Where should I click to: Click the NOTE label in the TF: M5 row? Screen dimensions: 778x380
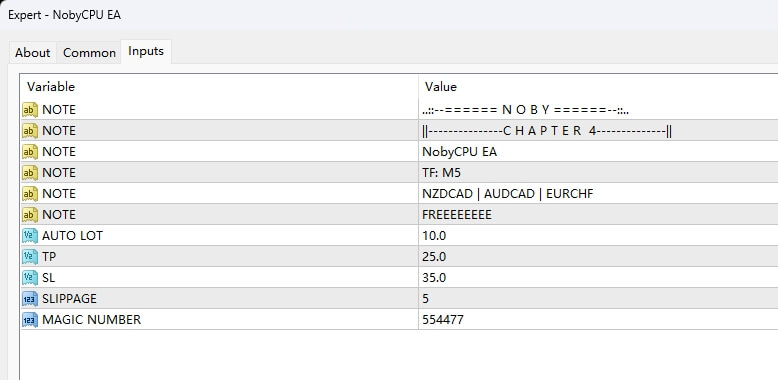pyautogui.click(x=59, y=173)
